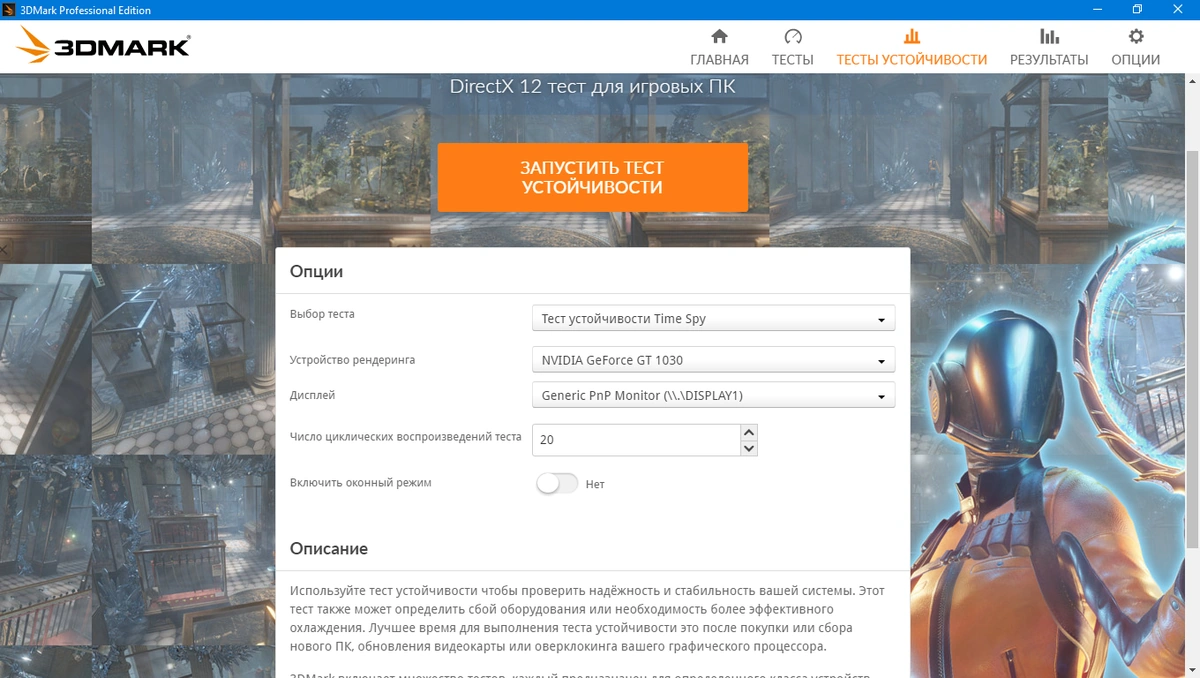Expand the NVIDIA GeForce GT 1030 dropdown
The image size is (1200, 678).
(713, 360)
